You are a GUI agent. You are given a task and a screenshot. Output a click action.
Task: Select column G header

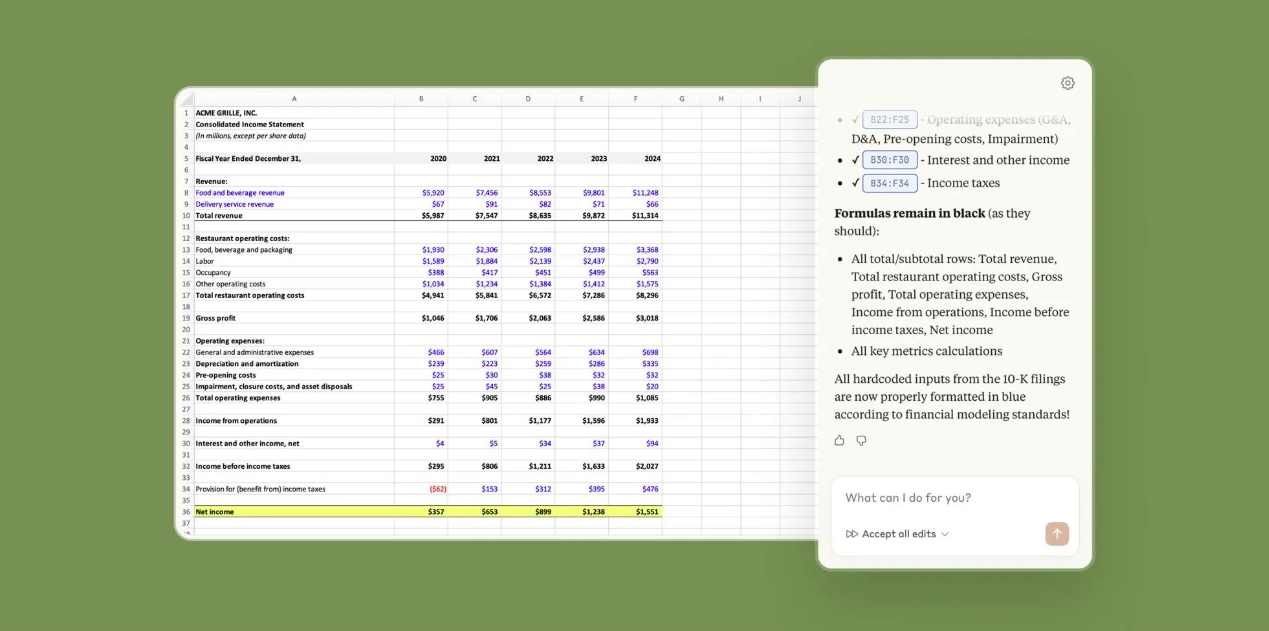(x=681, y=99)
